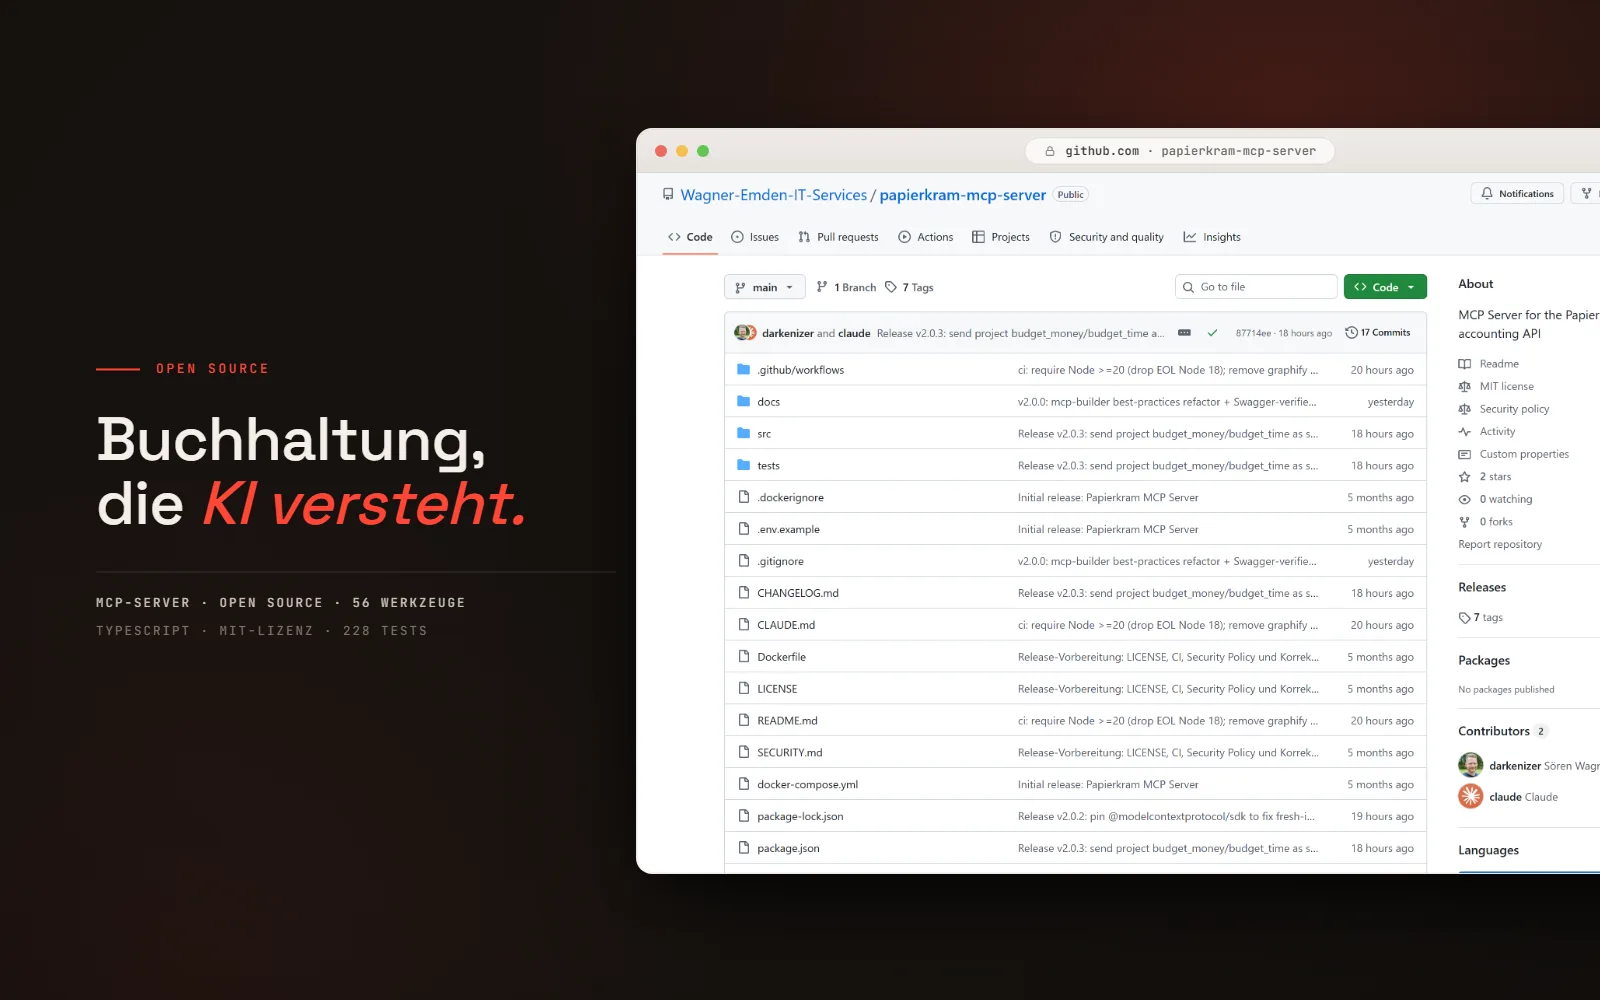Switch to the Actions tab

[926, 237]
